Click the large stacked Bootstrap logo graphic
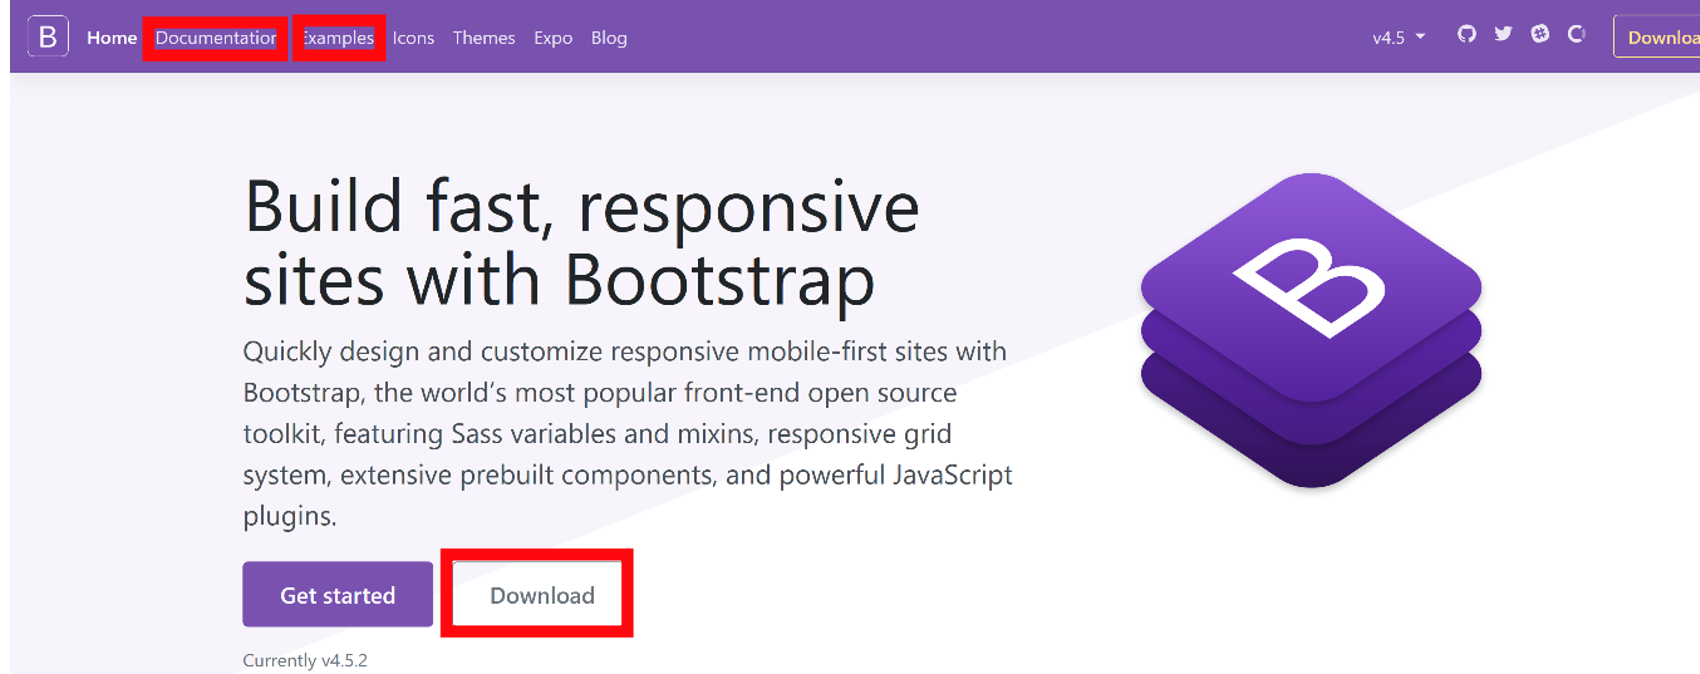The image size is (1700, 674). tap(1311, 331)
